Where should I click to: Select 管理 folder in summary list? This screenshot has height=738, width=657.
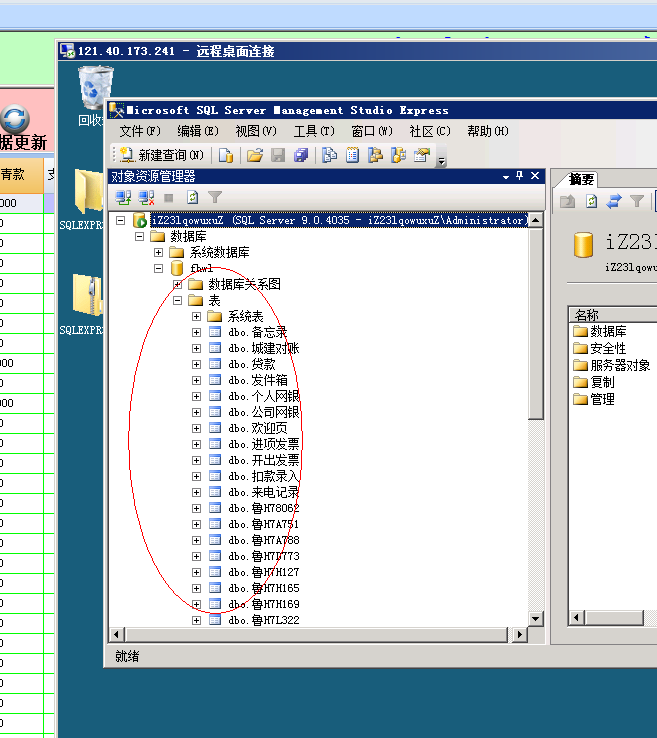(x=594, y=399)
